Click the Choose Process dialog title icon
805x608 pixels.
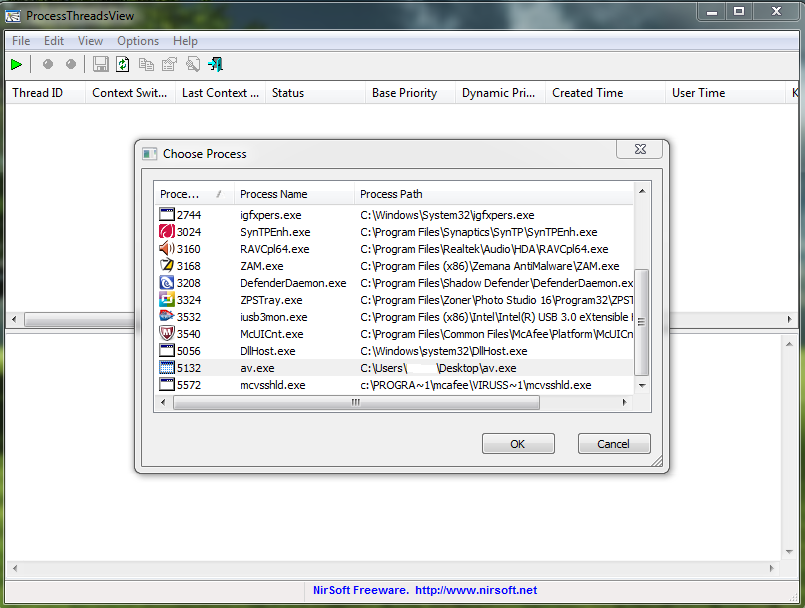[x=149, y=154]
